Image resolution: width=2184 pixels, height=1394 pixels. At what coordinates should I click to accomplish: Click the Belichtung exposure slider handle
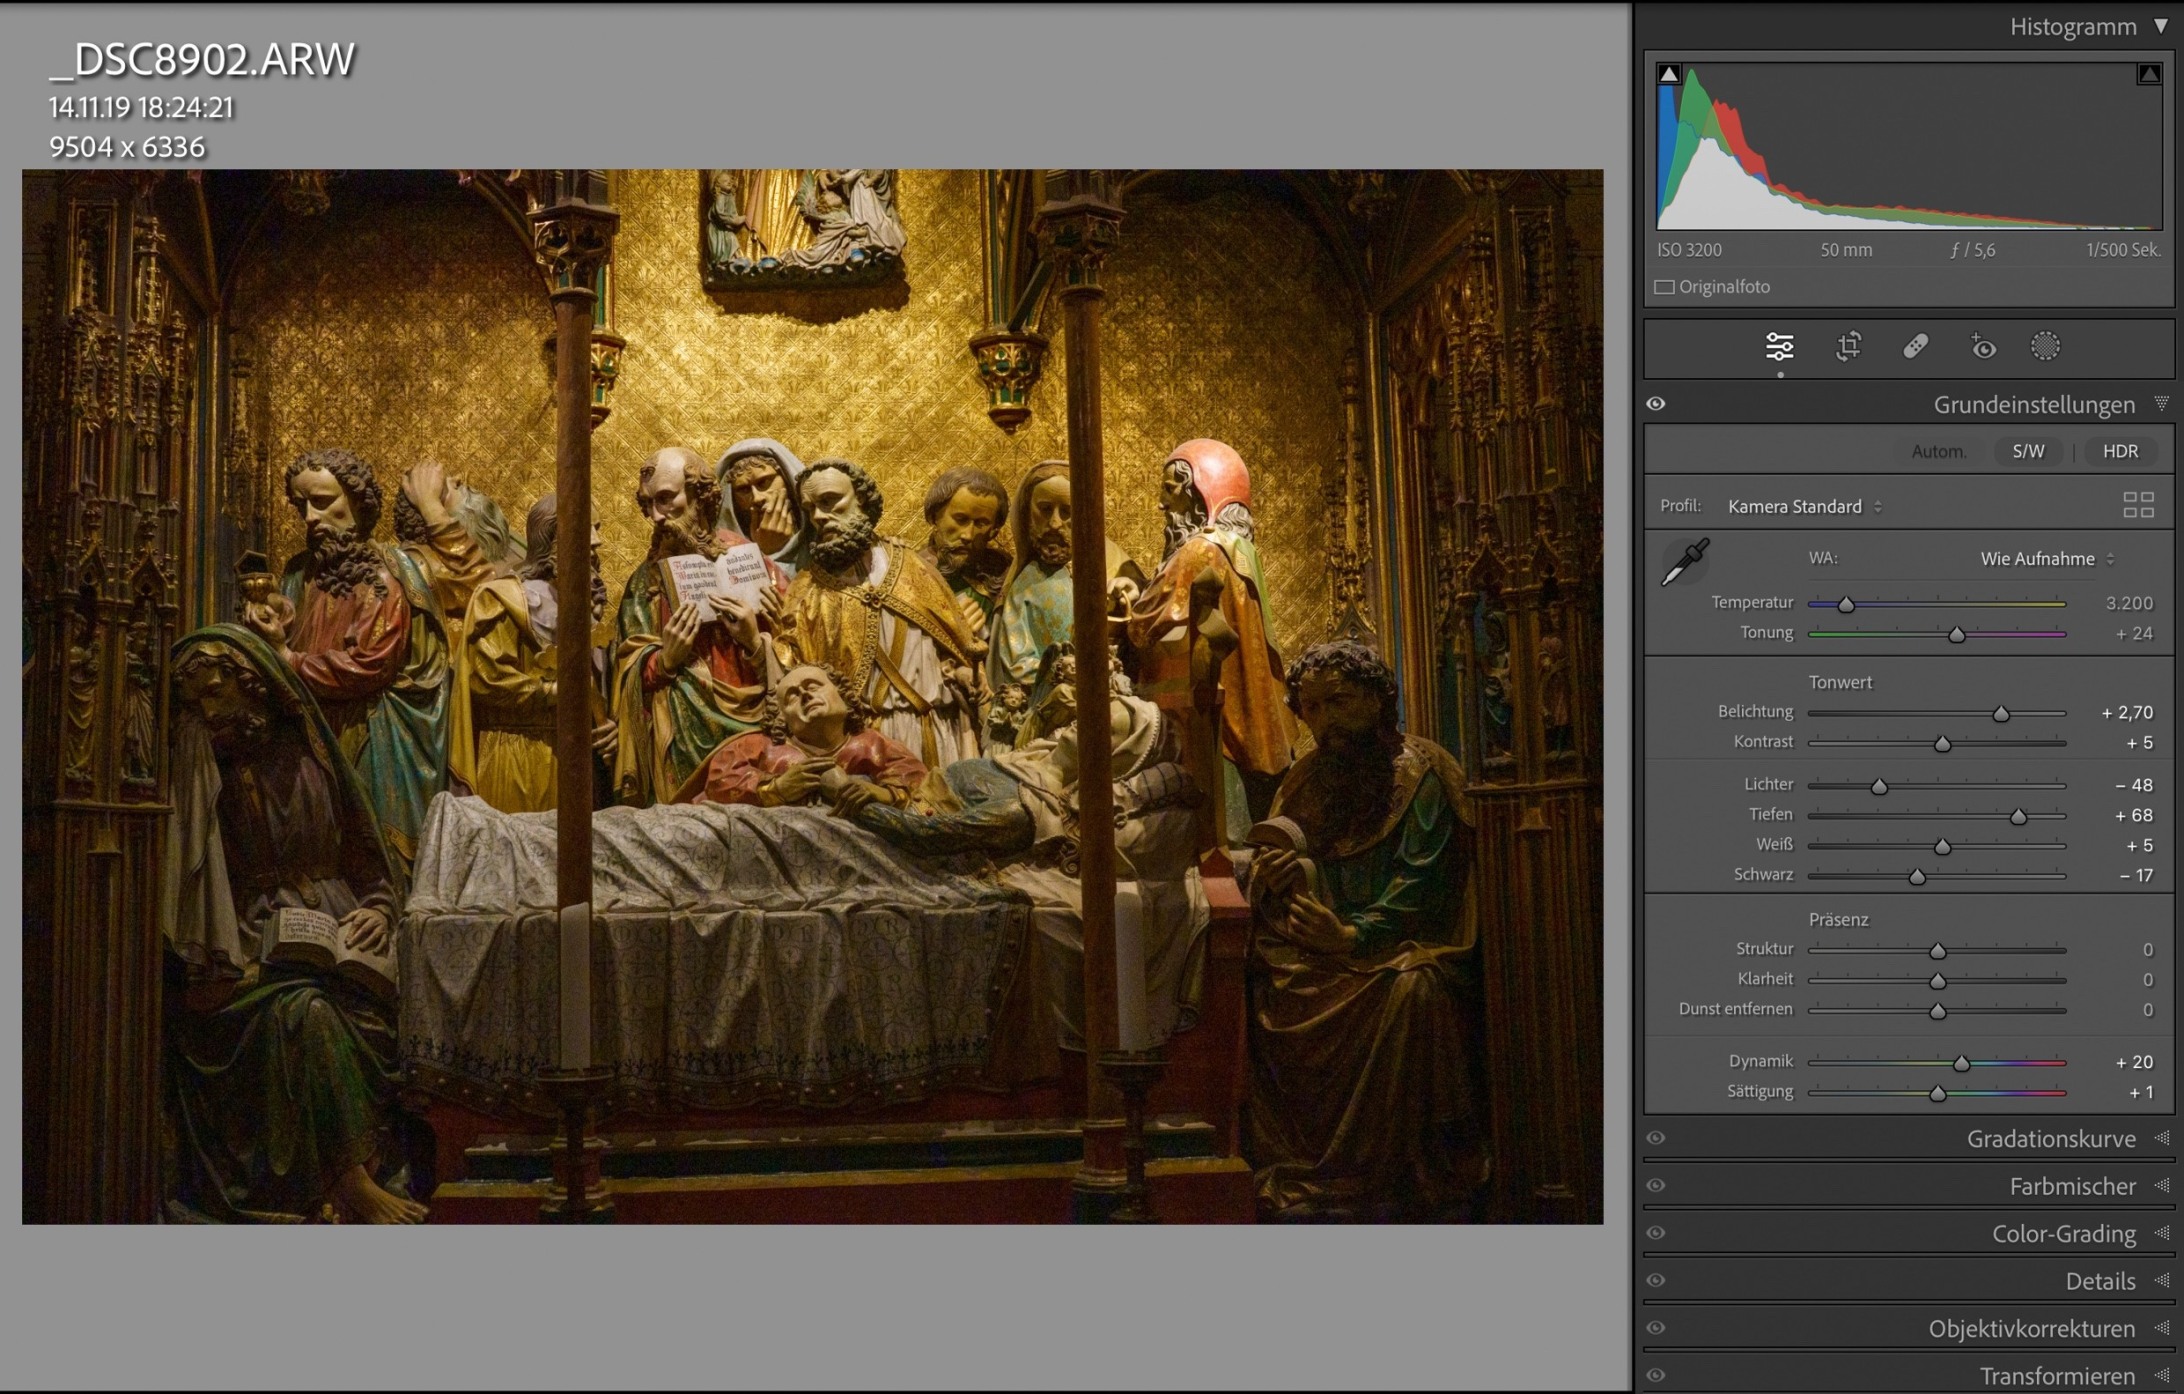[2000, 714]
